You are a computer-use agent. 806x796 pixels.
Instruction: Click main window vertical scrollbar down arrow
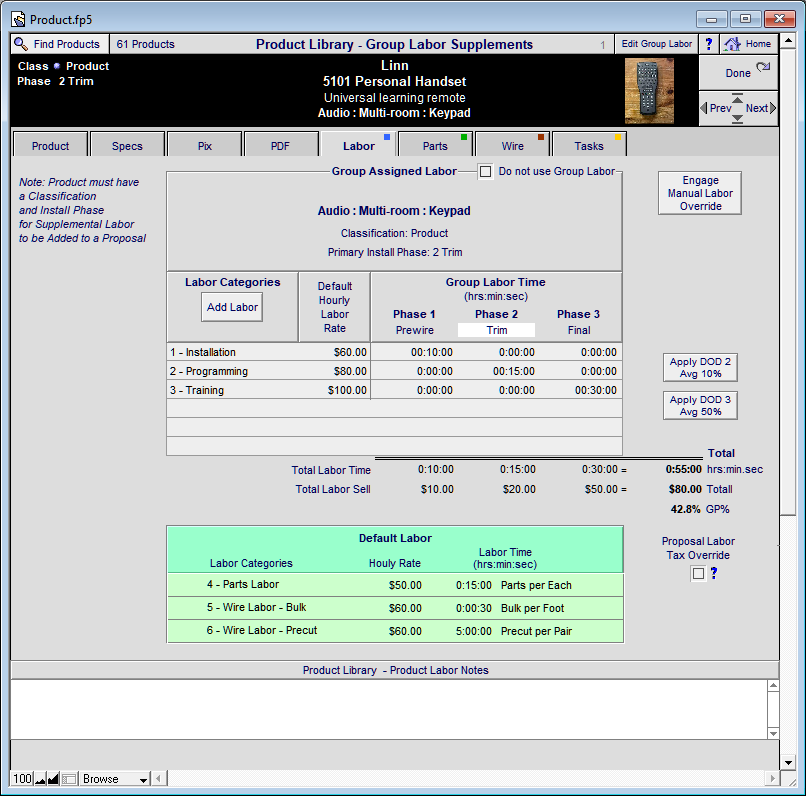788,763
